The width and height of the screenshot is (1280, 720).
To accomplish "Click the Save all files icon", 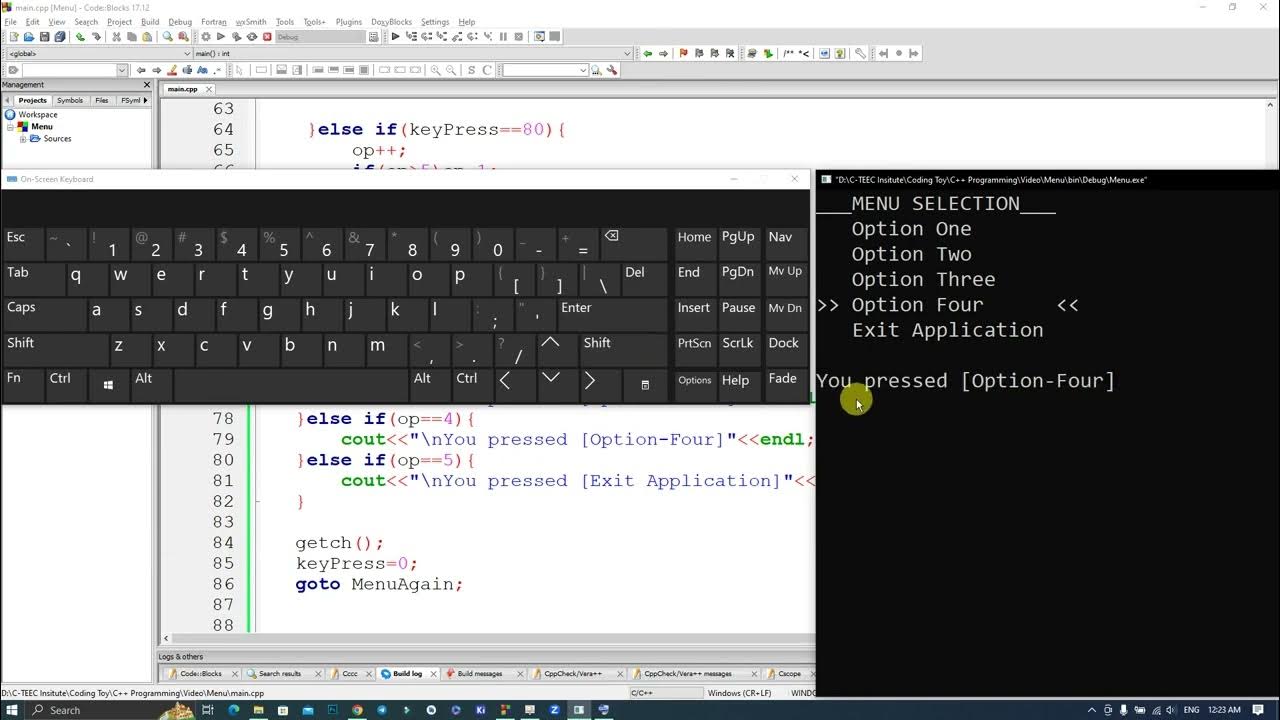I will pyautogui.click(x=59, y=36).
